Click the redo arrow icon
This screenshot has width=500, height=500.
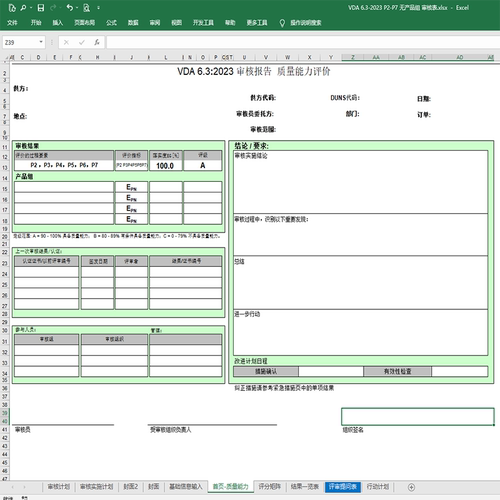(53, 8)
